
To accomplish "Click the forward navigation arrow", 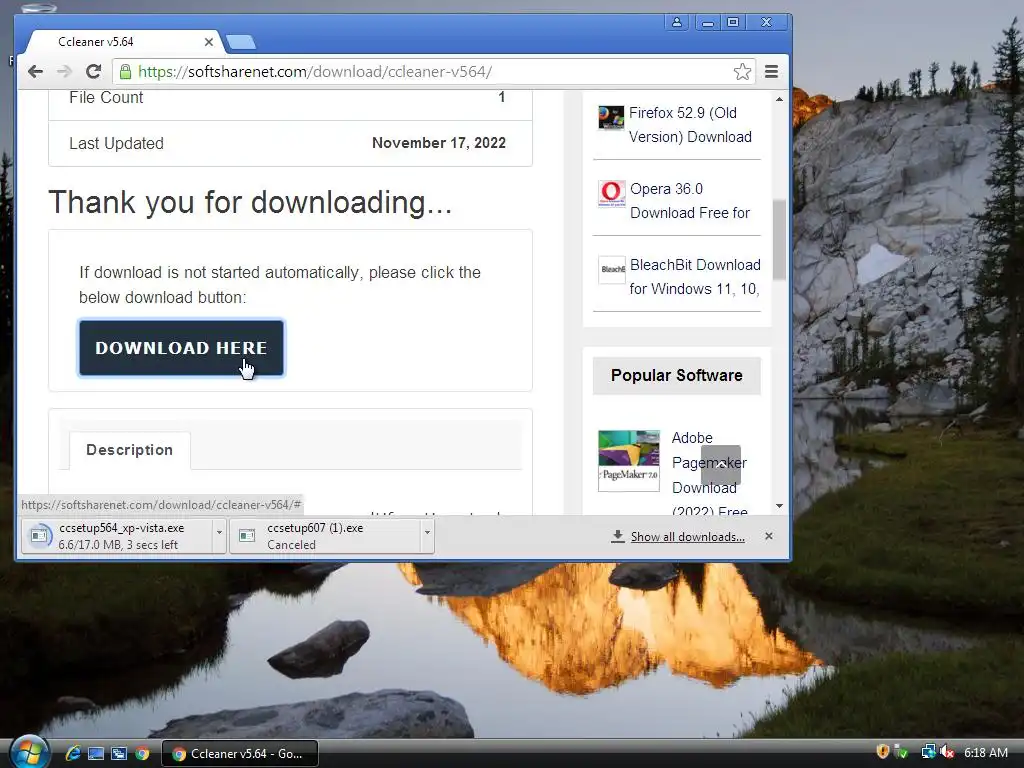I will pyautogui.click(x=64, y=72).
